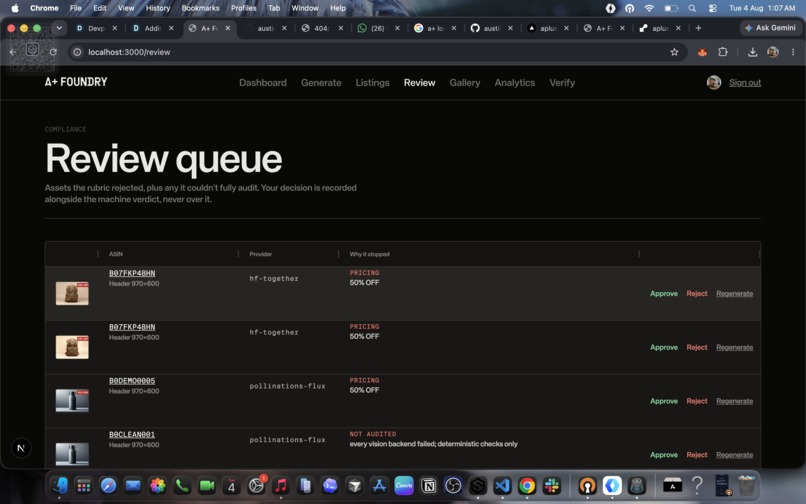Go to the Generate page
This screenshot has width=806, height=504.
coord(321,83)
